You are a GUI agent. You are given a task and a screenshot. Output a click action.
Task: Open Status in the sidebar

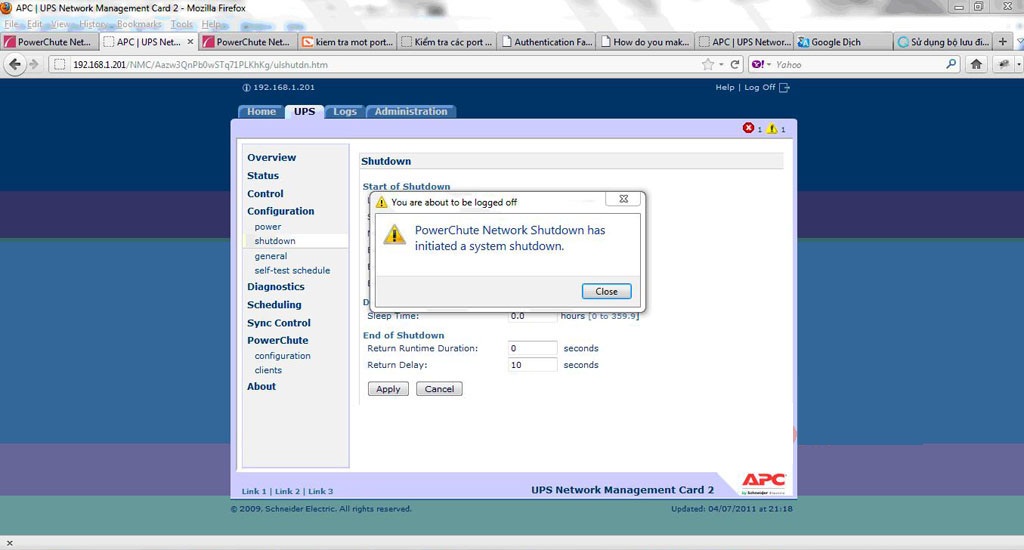click(263, 176)
